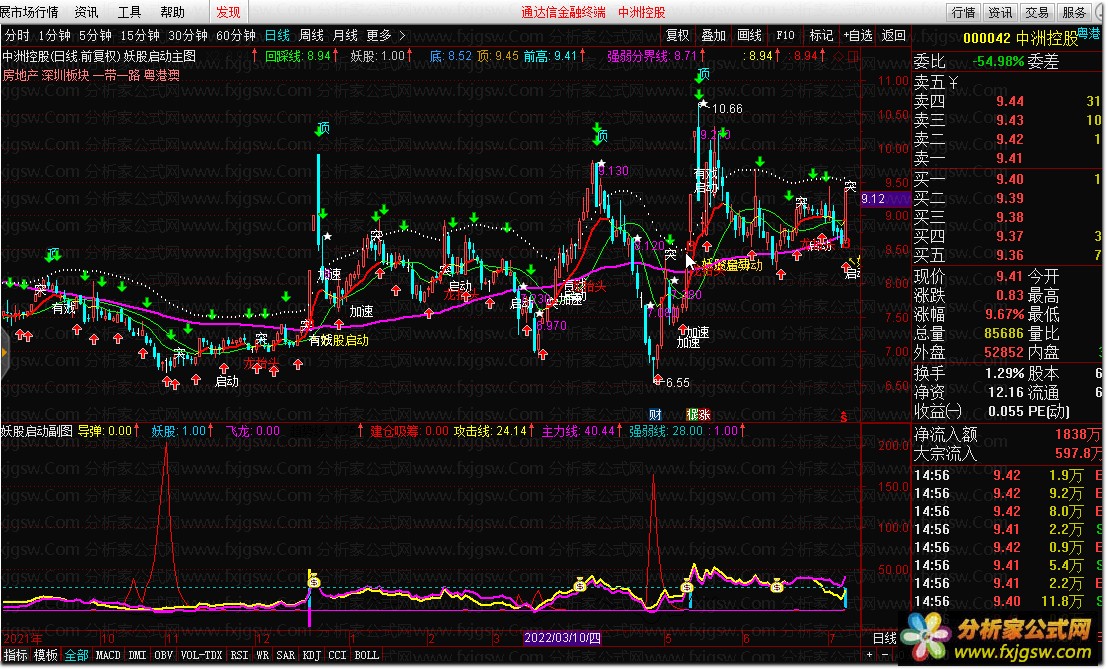Zoom out chart with the minus button
The image size is (1108, 669).
885,655
